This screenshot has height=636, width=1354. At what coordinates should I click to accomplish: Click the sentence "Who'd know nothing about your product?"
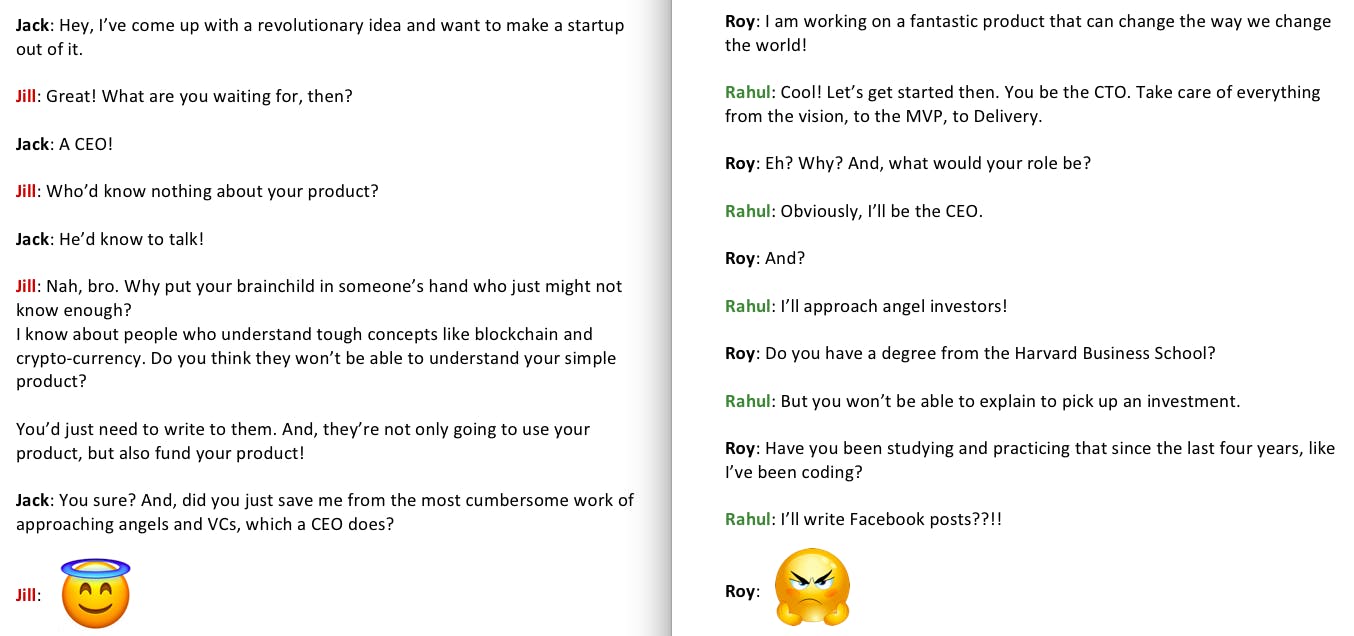(x=212, y=191)
